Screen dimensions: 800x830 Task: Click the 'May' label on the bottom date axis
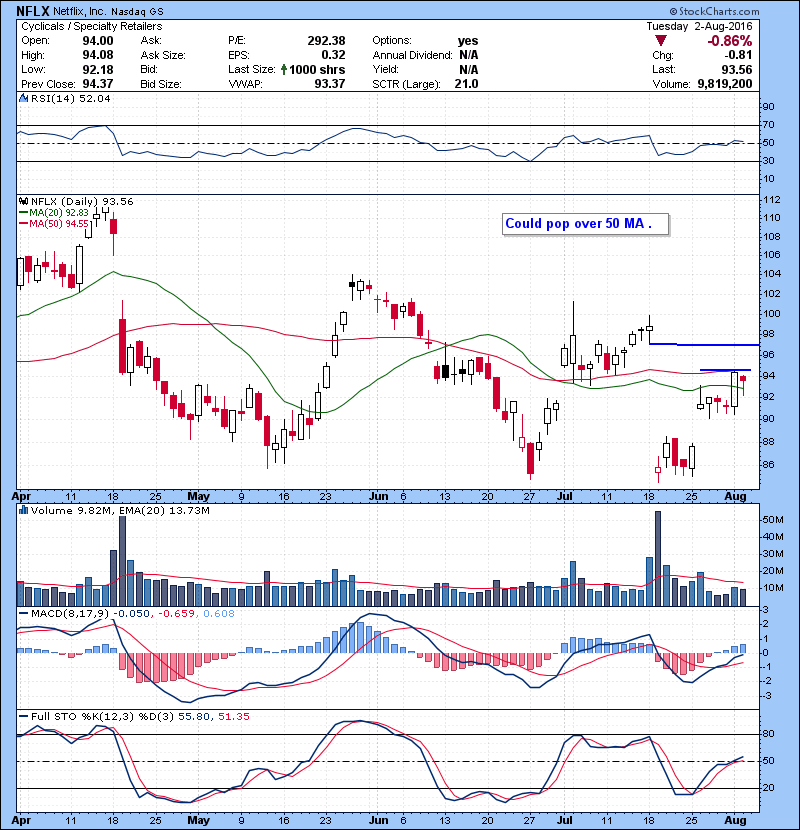[199, 820]
